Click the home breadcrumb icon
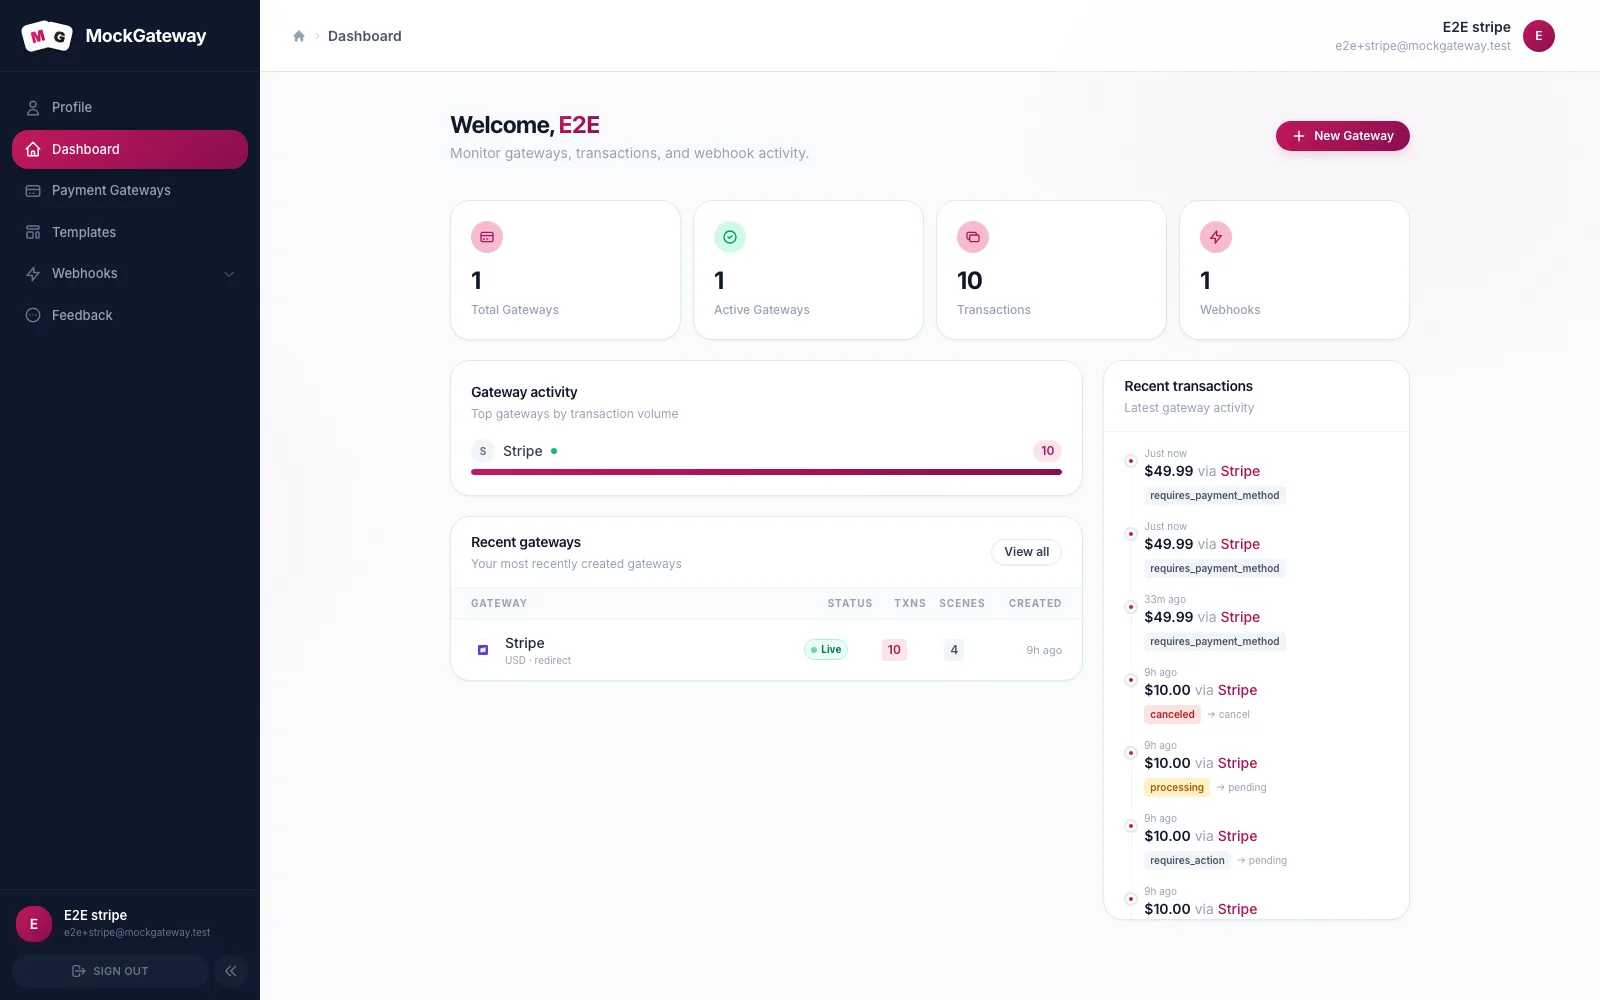The width and height of the screenshot is (1600, 1000). pos(298,36)
